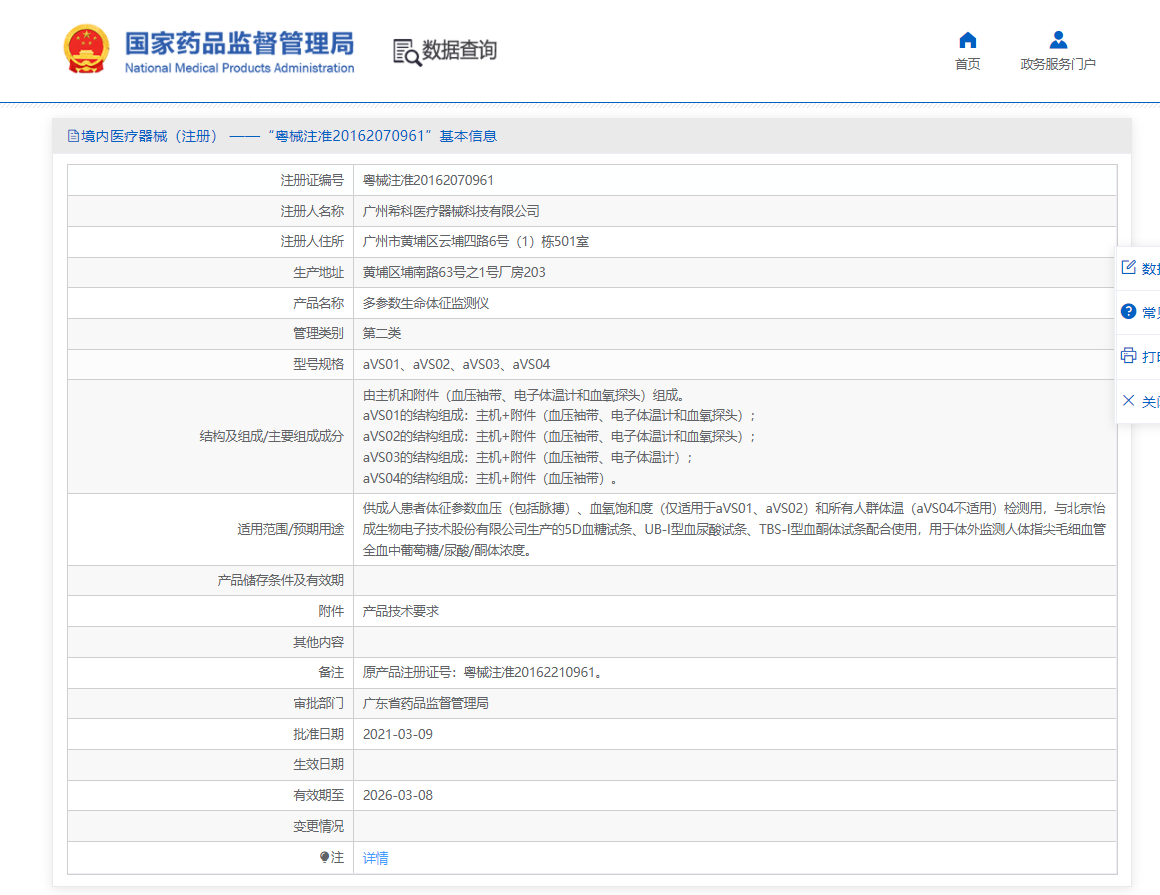This screenshot has height=895, width=1160.
Task: Open the question mark help icon
Action: [1128, 311]
